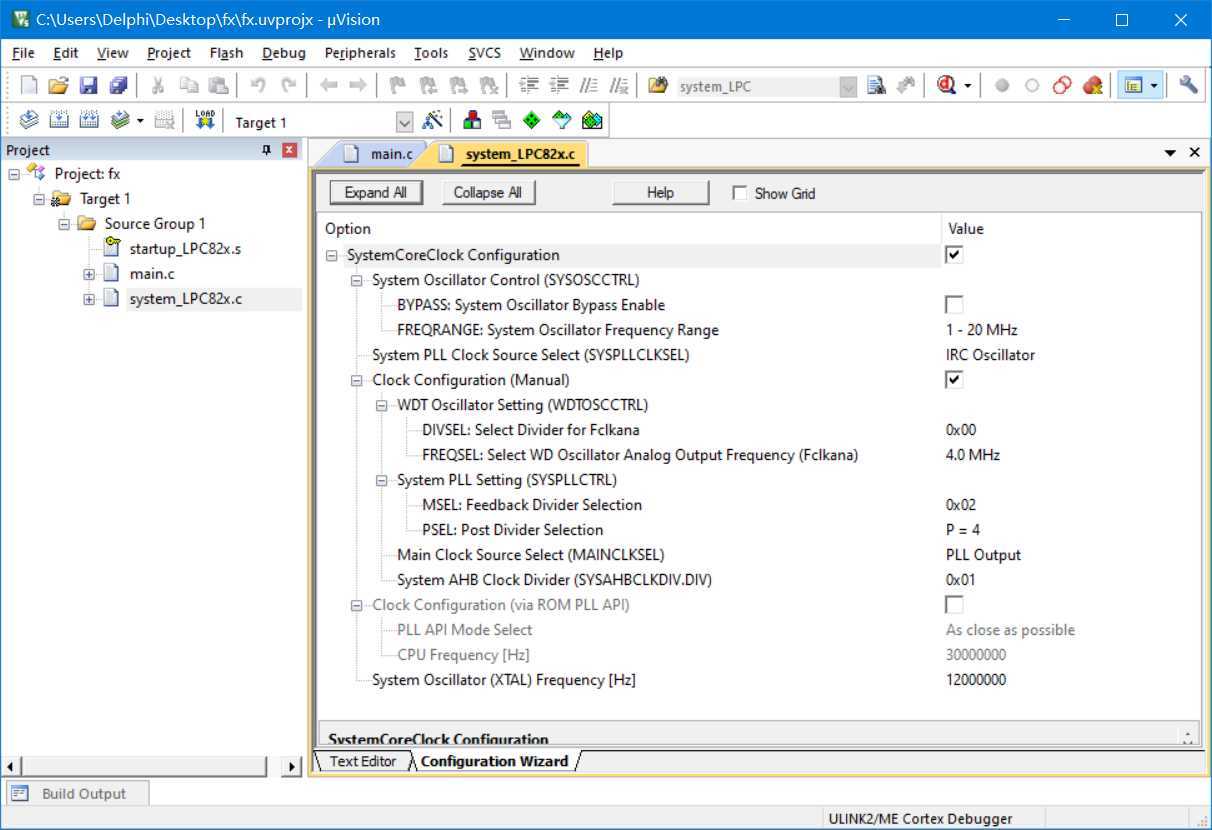Rebuild all target files from the toolbar

(89, 121)
